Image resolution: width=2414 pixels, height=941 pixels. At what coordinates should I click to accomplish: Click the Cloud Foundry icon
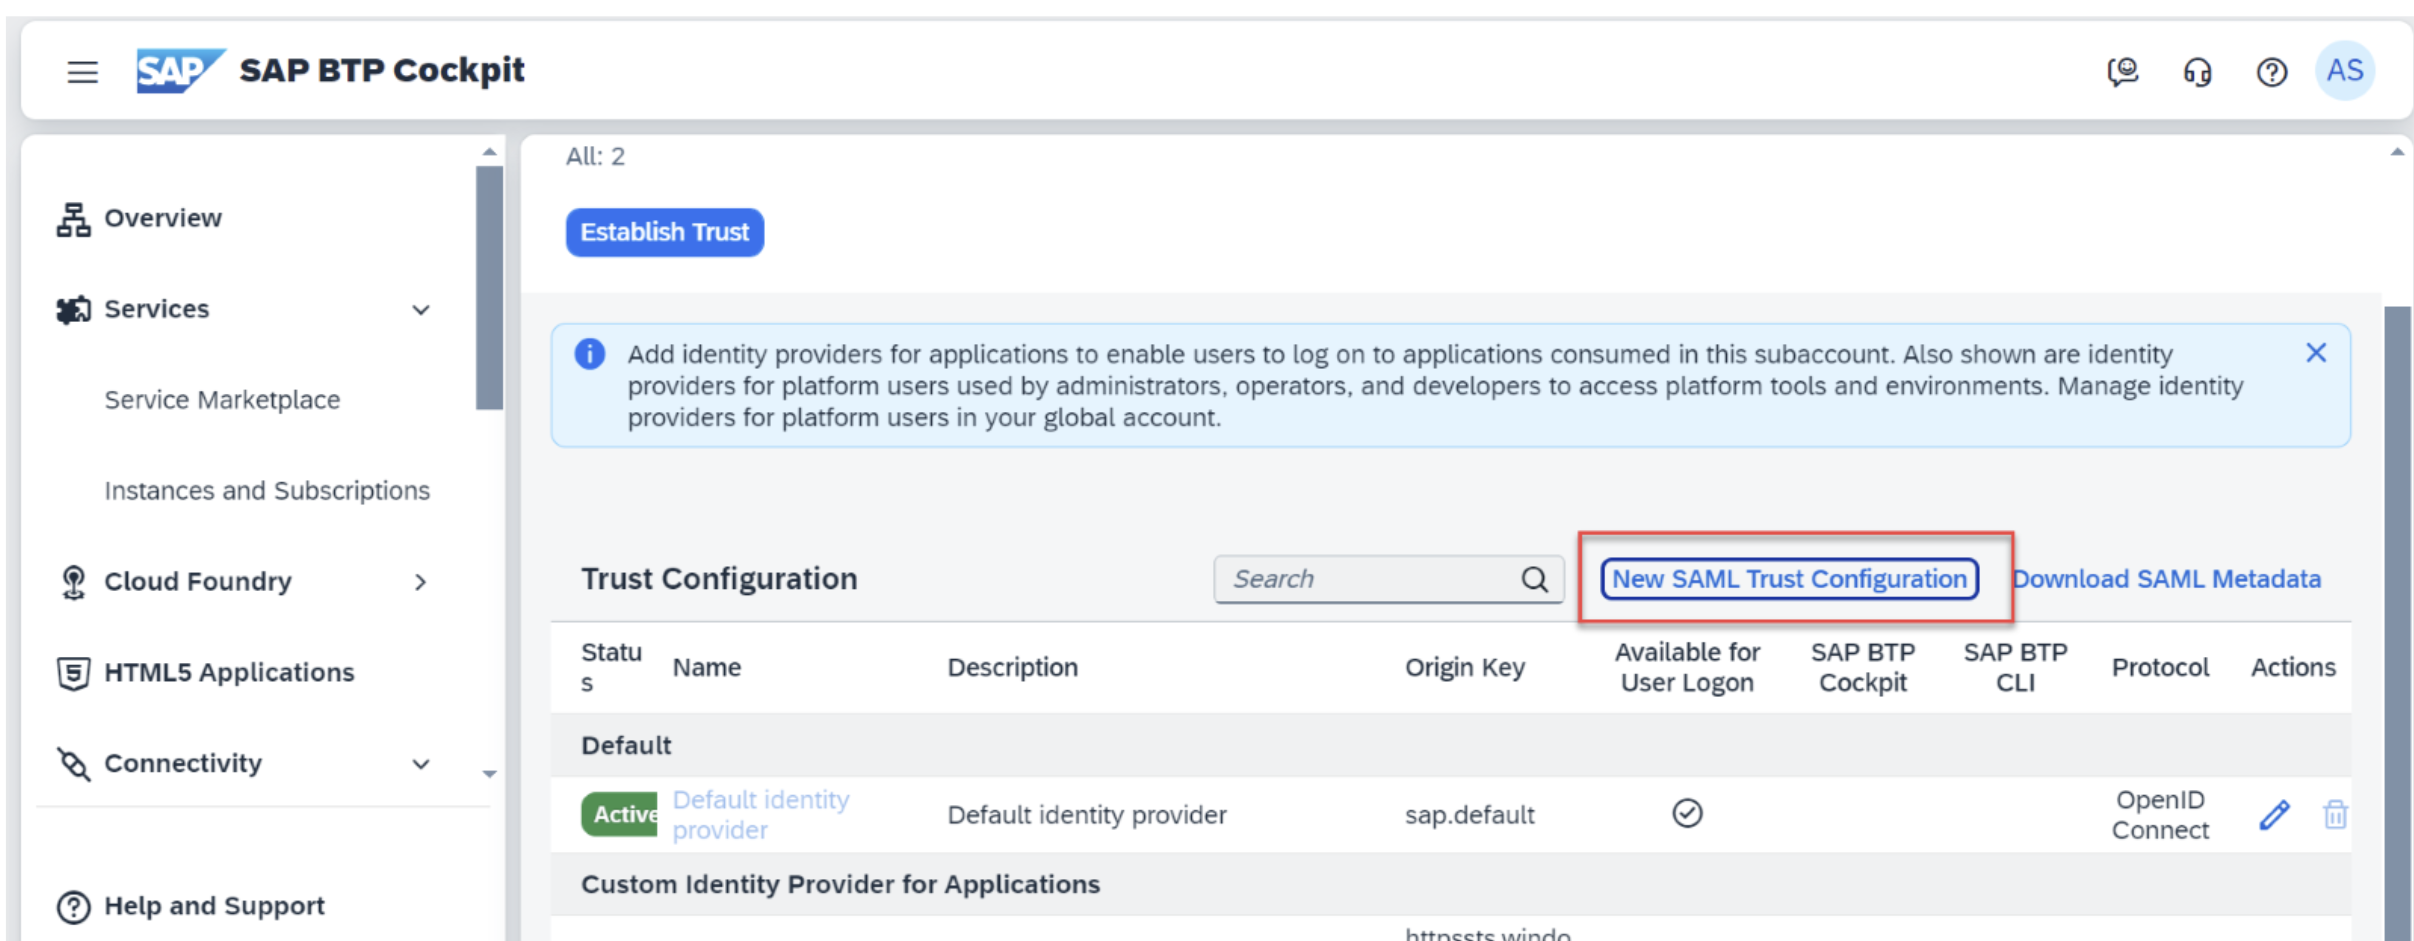point(73,582)
